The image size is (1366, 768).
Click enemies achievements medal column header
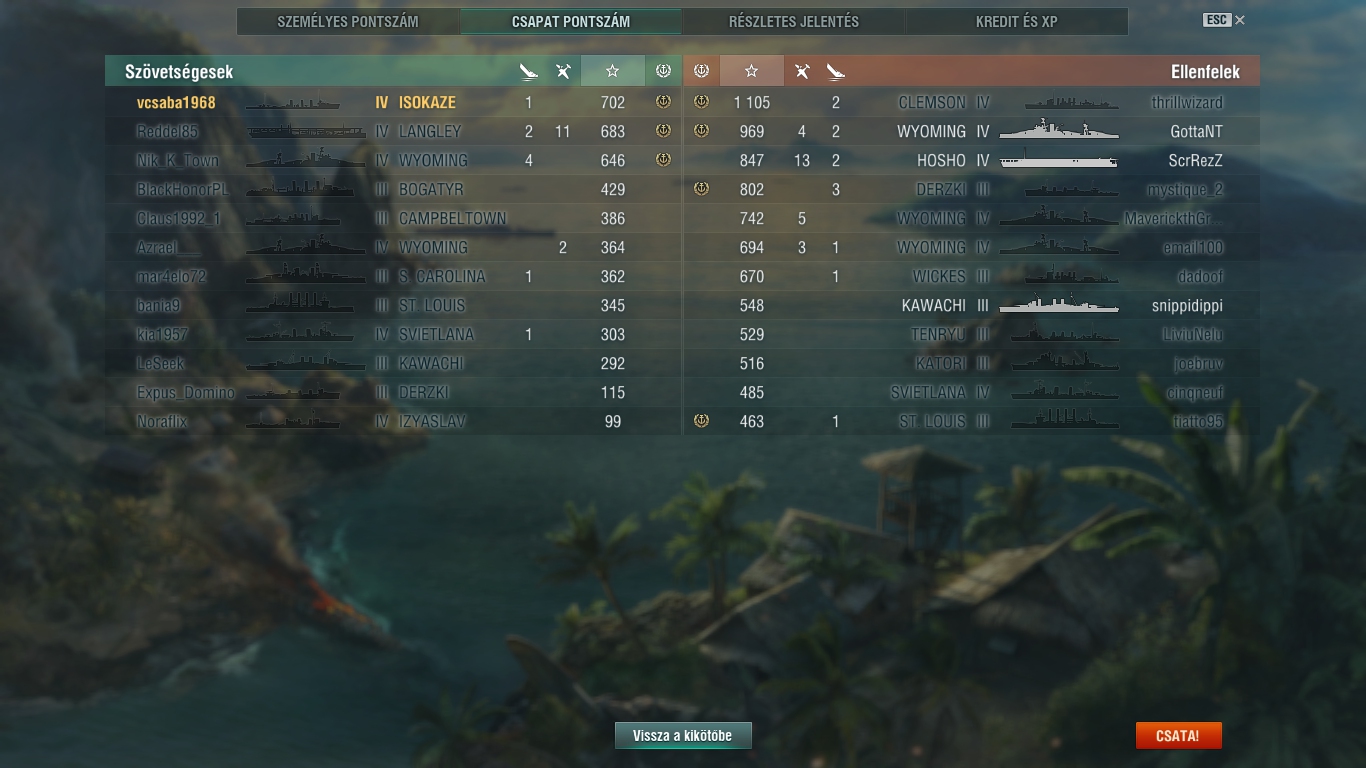click(x=701, y=71)
